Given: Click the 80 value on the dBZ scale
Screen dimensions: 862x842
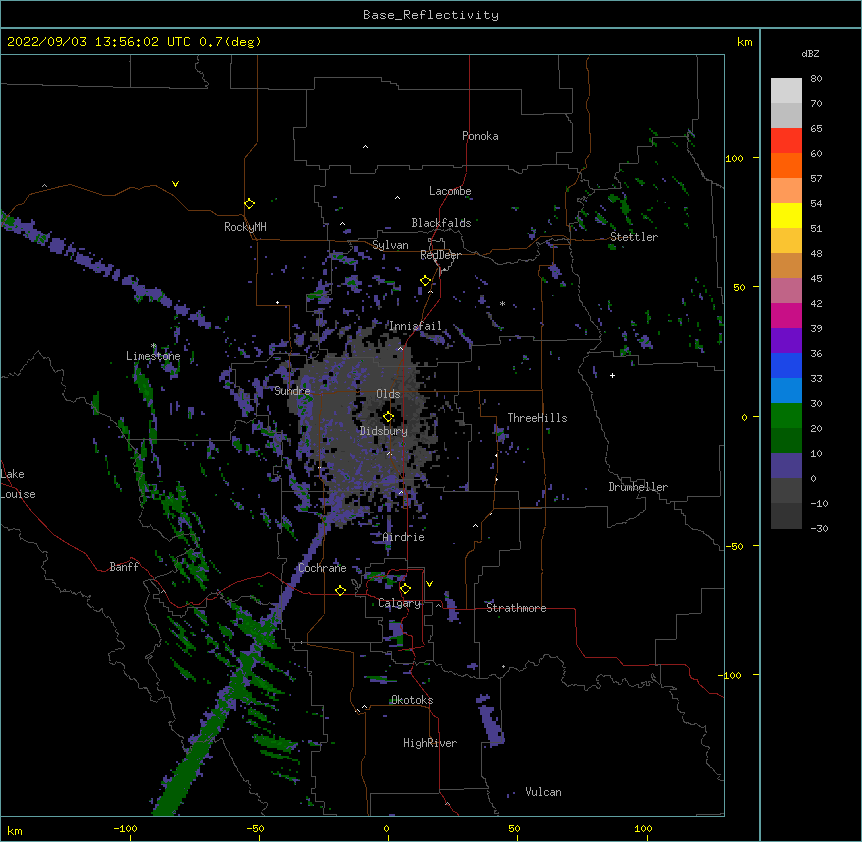Looking at the screenshot, I should click(816, 79).
